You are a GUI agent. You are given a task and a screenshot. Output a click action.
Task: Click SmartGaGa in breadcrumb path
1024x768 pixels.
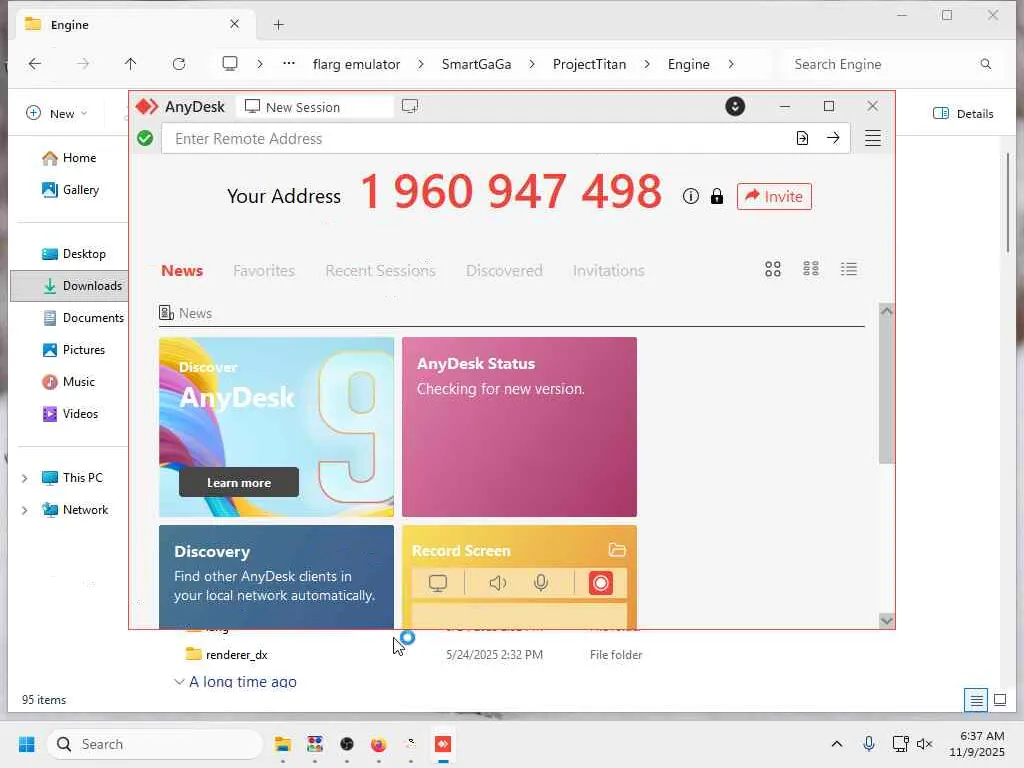coord(477,64)
